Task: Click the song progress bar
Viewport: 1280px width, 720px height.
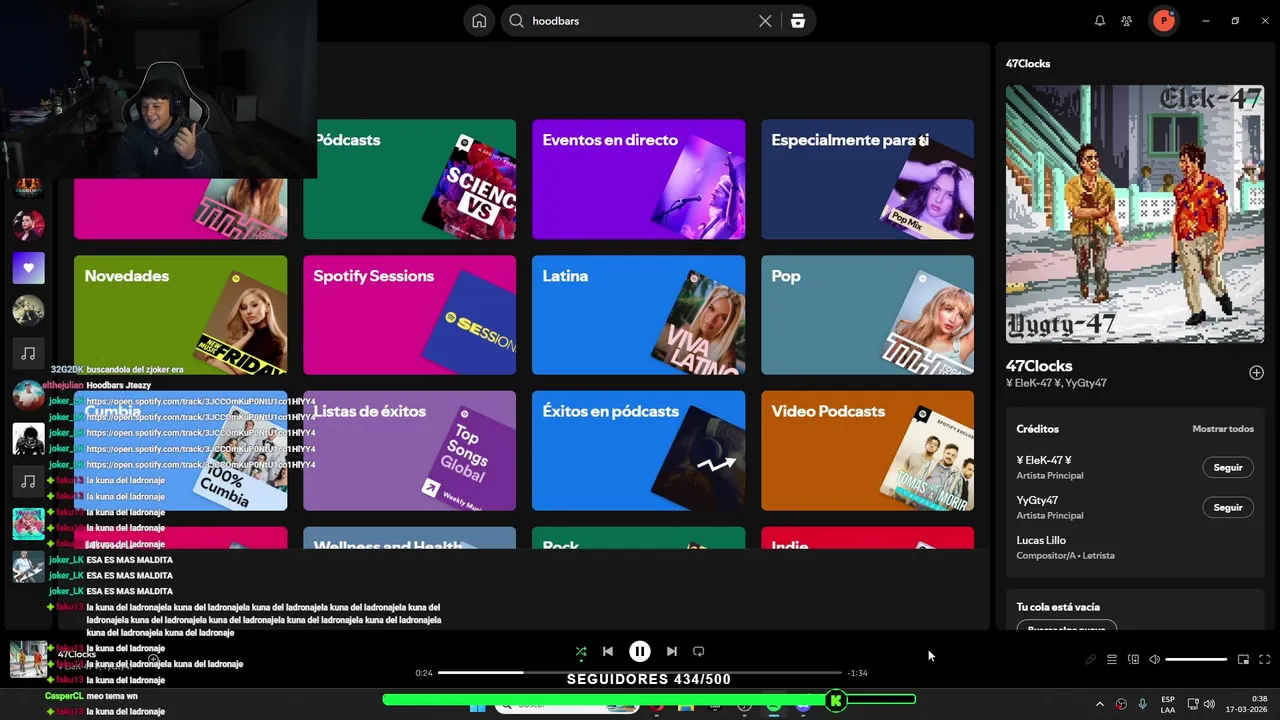Action: pyautogui.click(x=640, y=673)
